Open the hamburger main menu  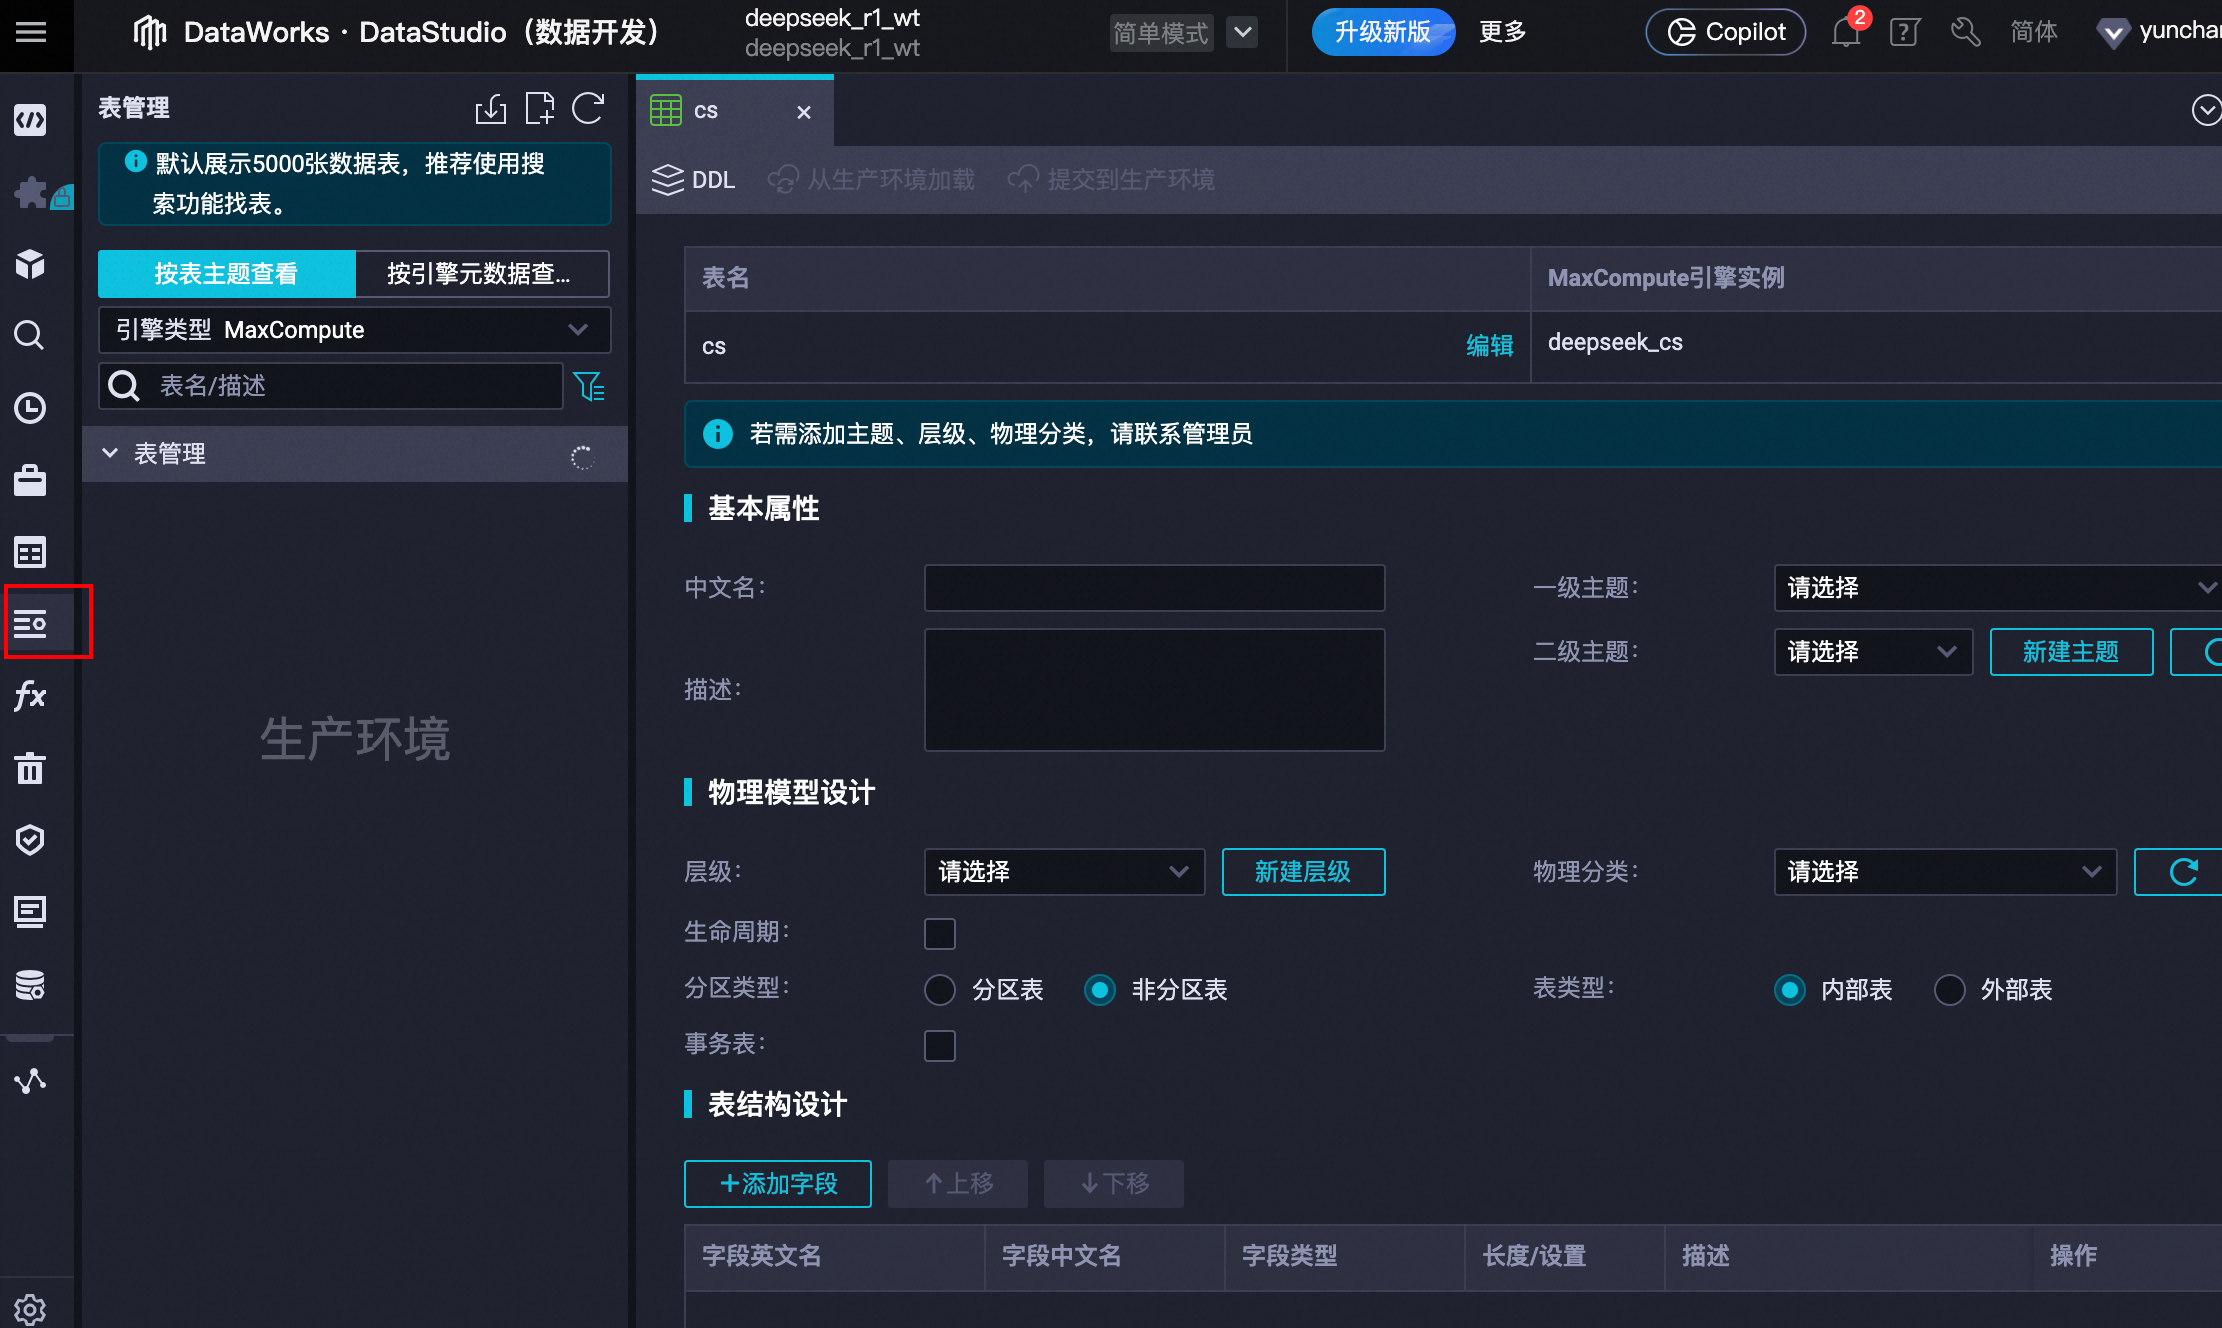[31, 33]
